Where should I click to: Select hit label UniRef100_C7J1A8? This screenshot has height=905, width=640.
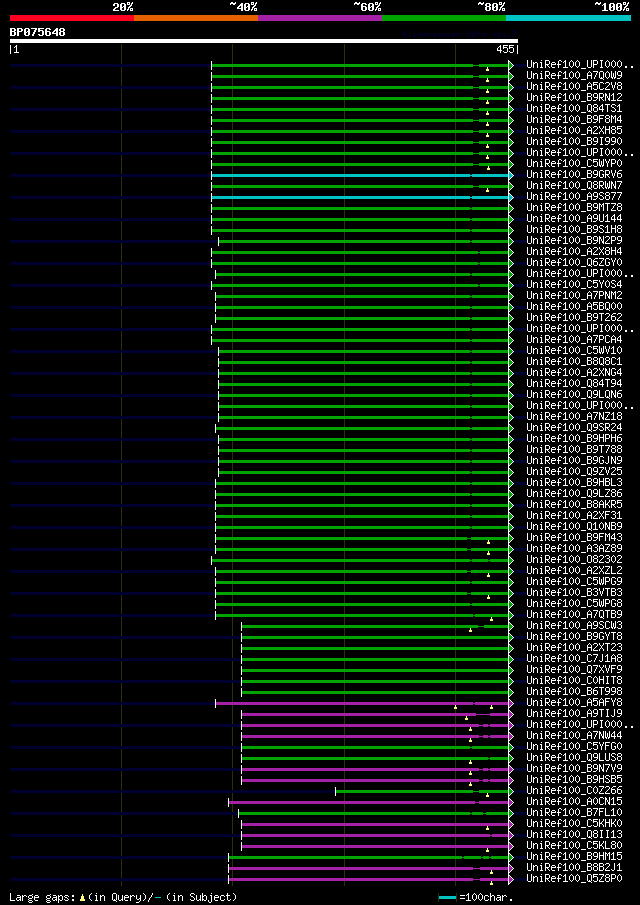[574, 660]
